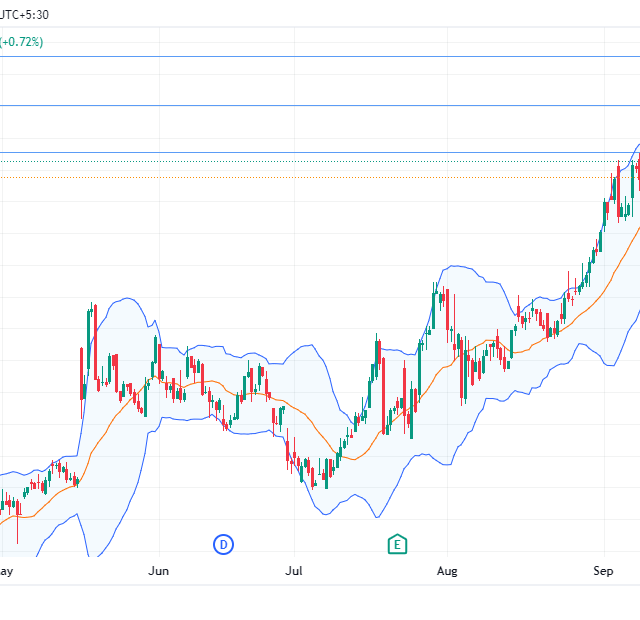
Task: Click the UTC+5:30 timezone label
Action: coord(24,15)
